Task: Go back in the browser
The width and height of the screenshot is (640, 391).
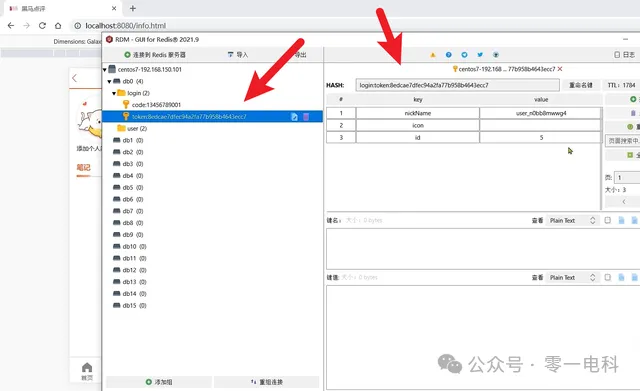Action: tap(11, 25)
